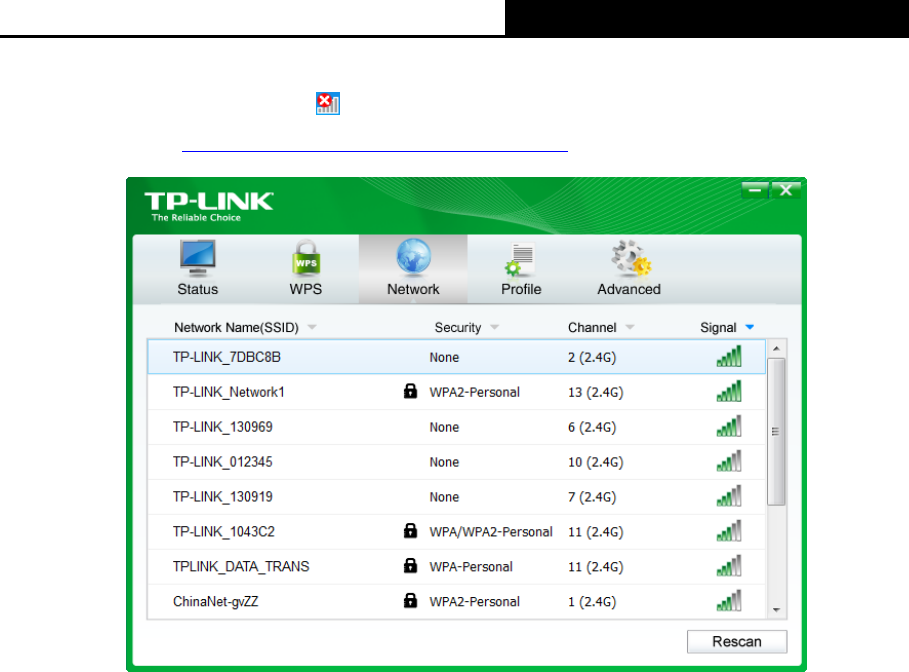Select network TP-LINK_012345

point(457,462)
